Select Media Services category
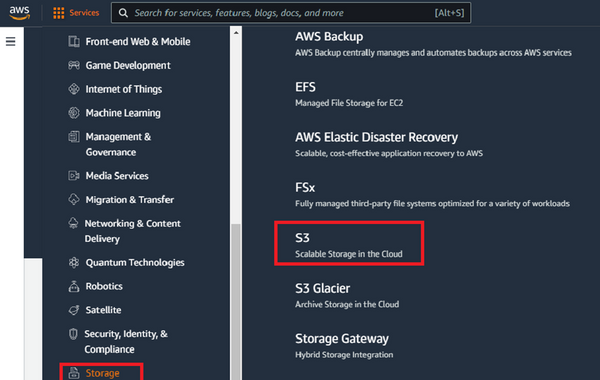This screenshot has height=380, width=600. pyautogui.click(x=117, y=176)
